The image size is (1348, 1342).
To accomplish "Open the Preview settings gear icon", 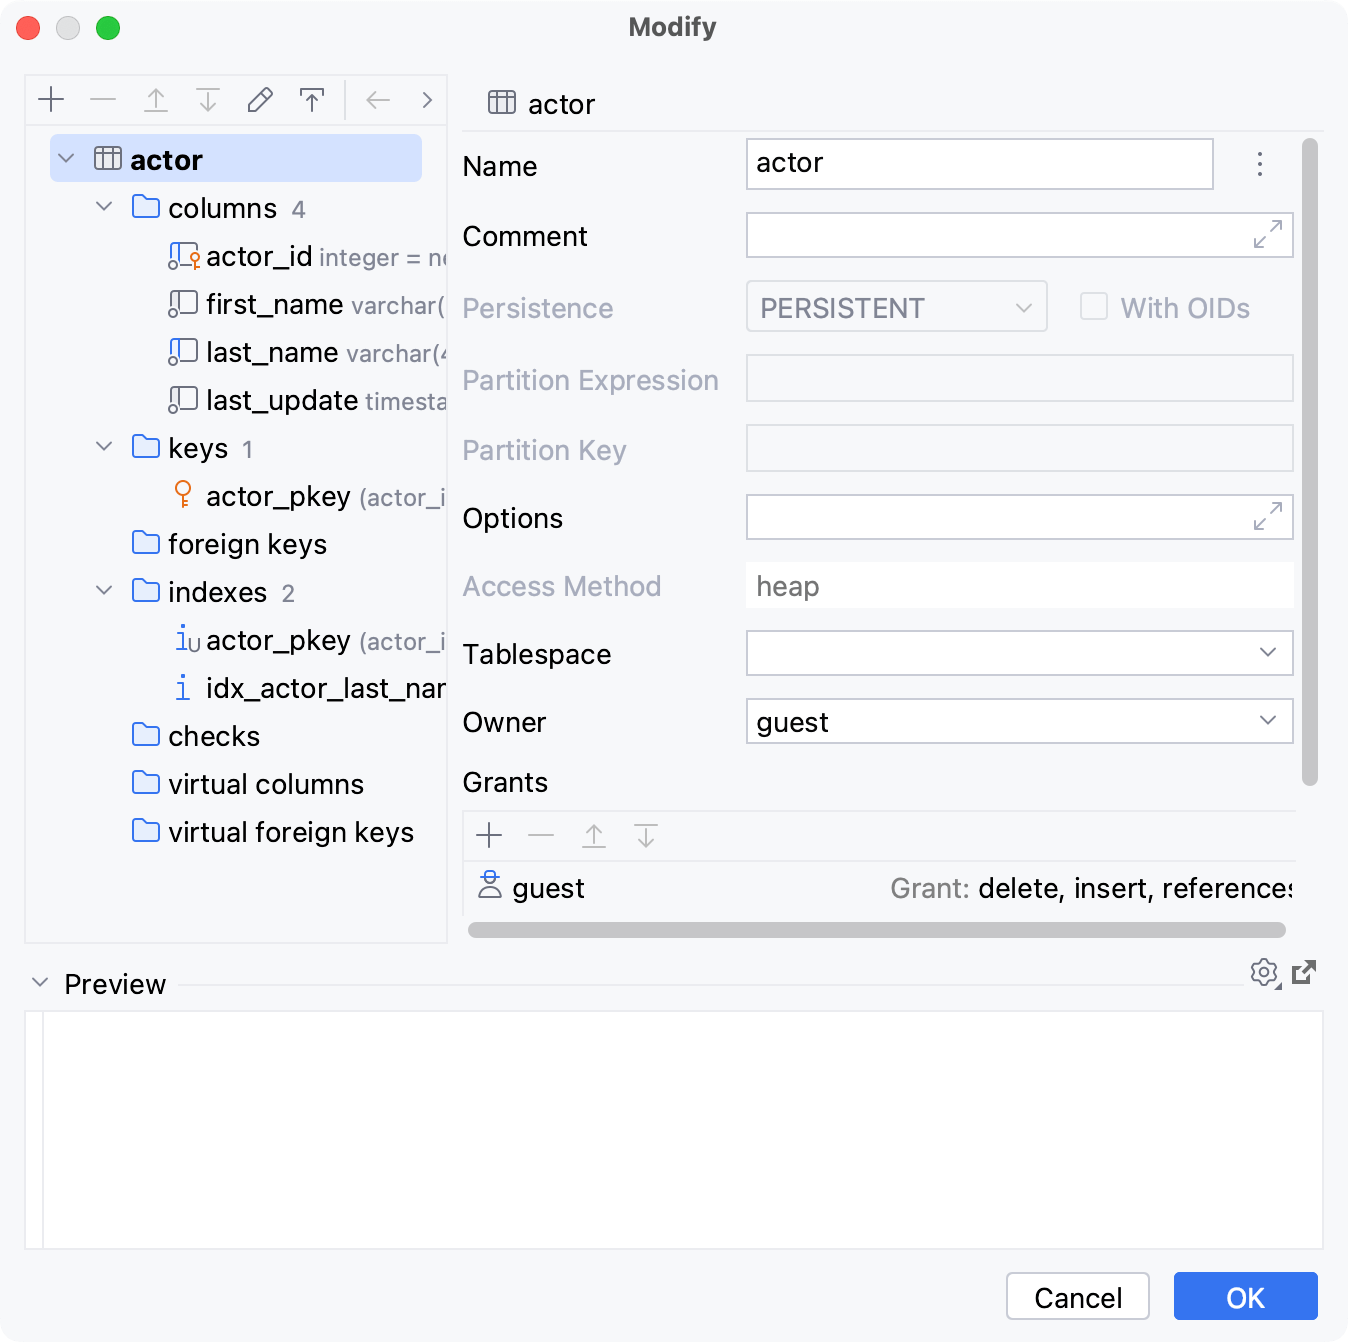I will (x=1264, y=973).
